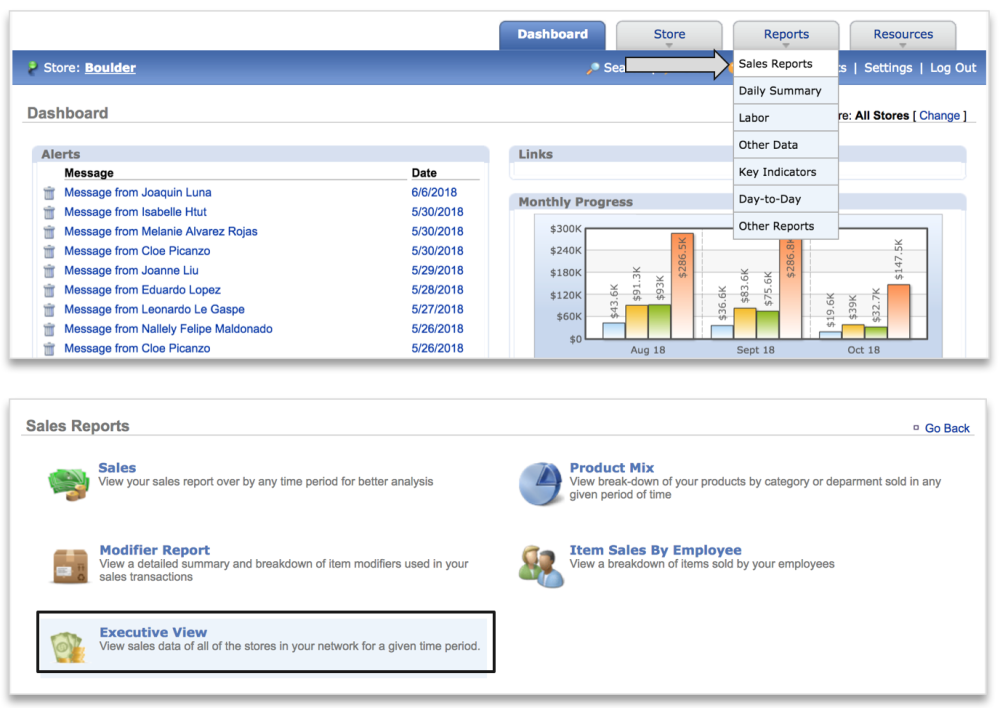The image size is (1000, 708).
Task: Expand the Reports tab dropdown arrow
Action: (x=786, y=46)
